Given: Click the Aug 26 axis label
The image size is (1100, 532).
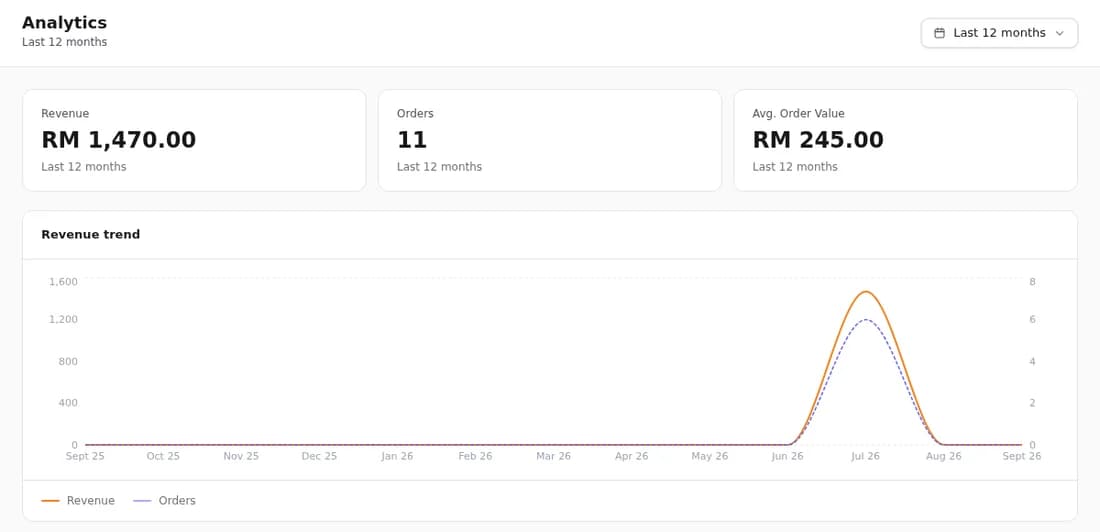Looking at the screenshot, I should pos(944,456).
